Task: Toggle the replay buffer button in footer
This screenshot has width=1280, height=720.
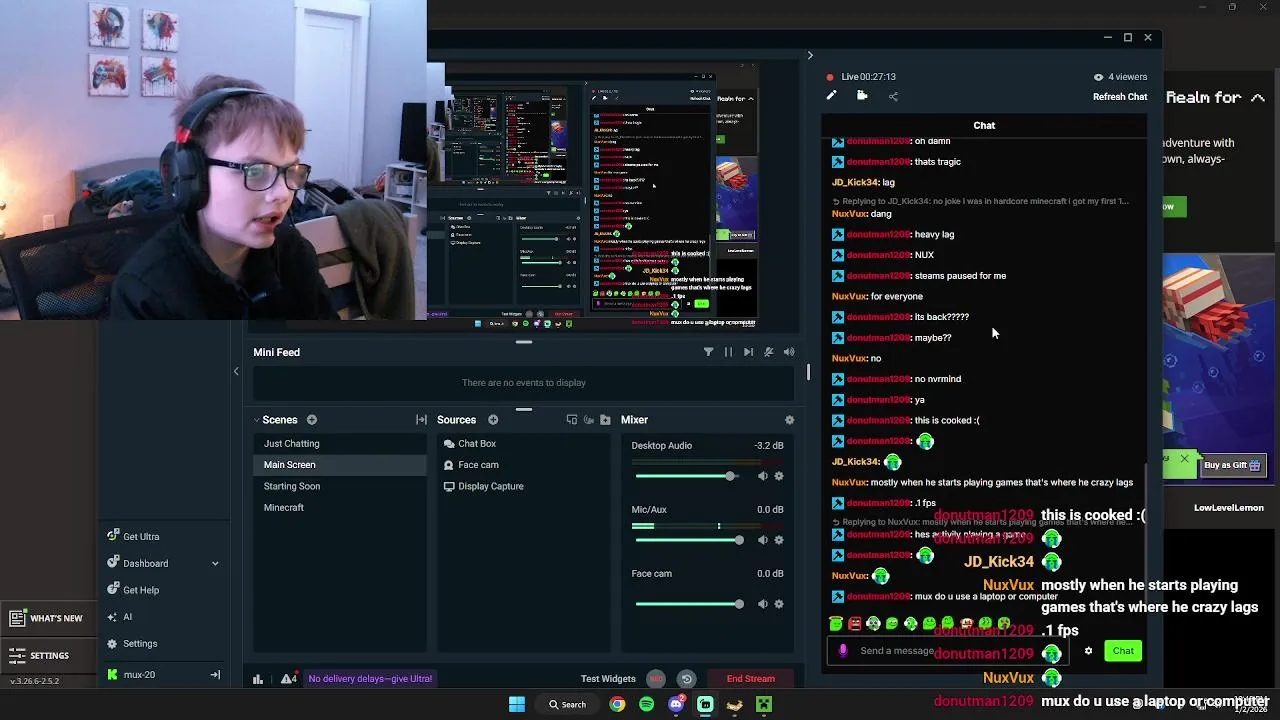Action: click(686, 679)
